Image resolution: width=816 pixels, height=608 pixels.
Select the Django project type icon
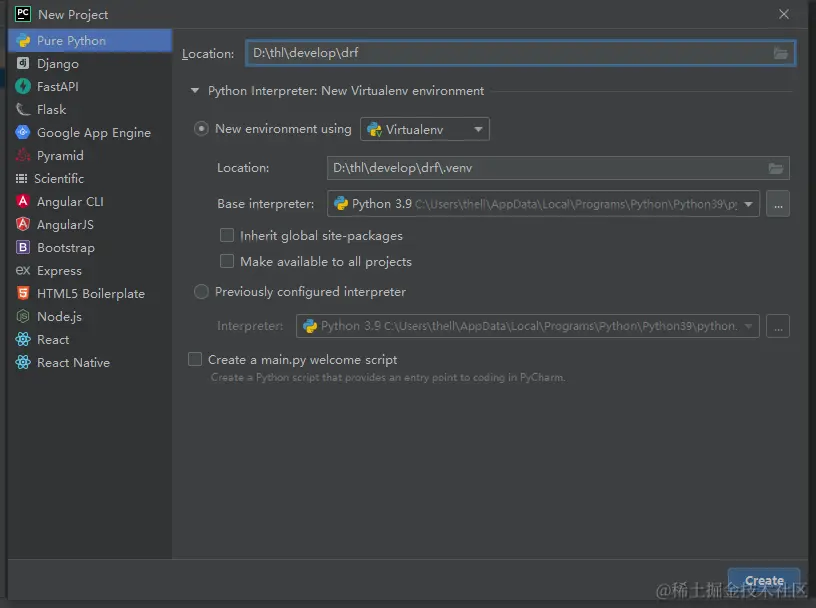22,64
